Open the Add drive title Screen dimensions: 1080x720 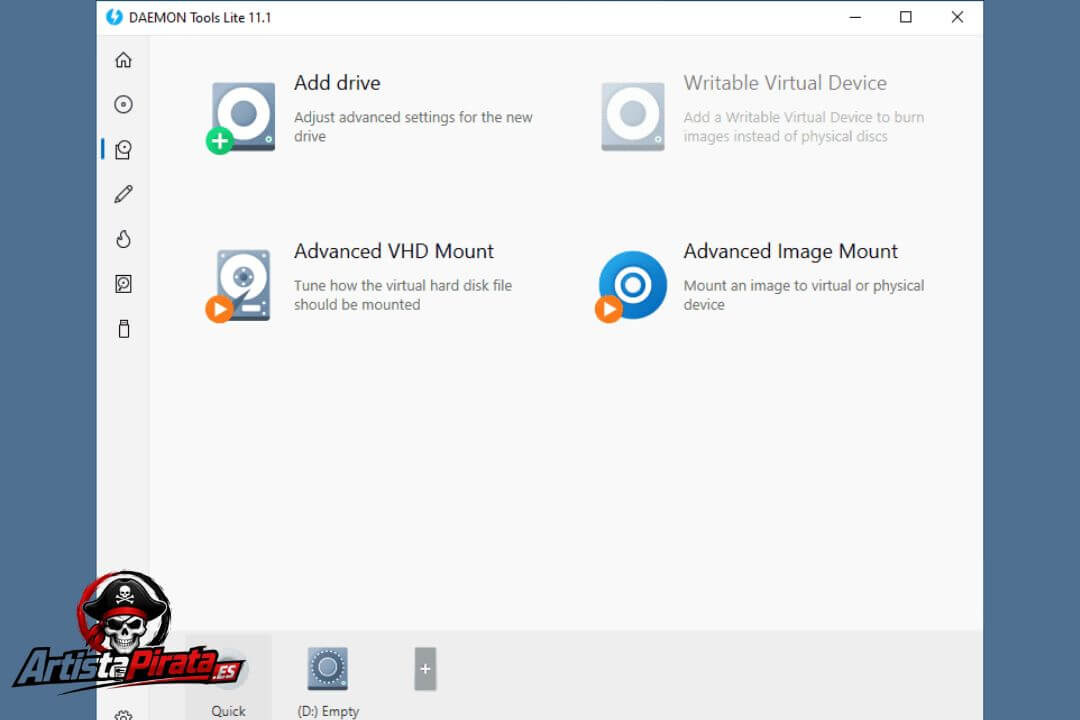click(337, 83)
